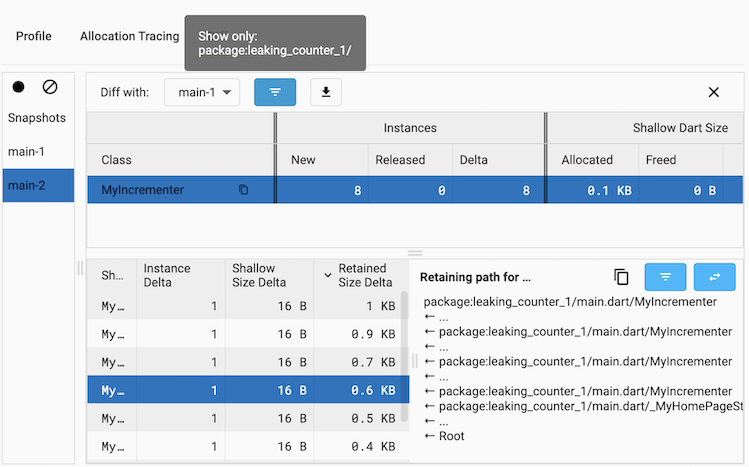Click the Instance Delta column header
This screenshot has width=749, height=467.
point(180,275)
